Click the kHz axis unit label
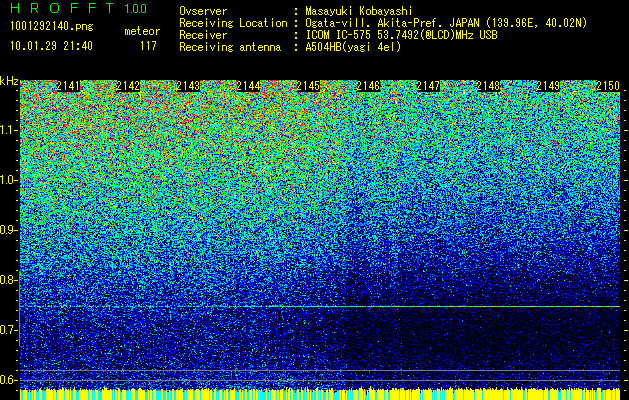629x400 pixels. (9, 81)
